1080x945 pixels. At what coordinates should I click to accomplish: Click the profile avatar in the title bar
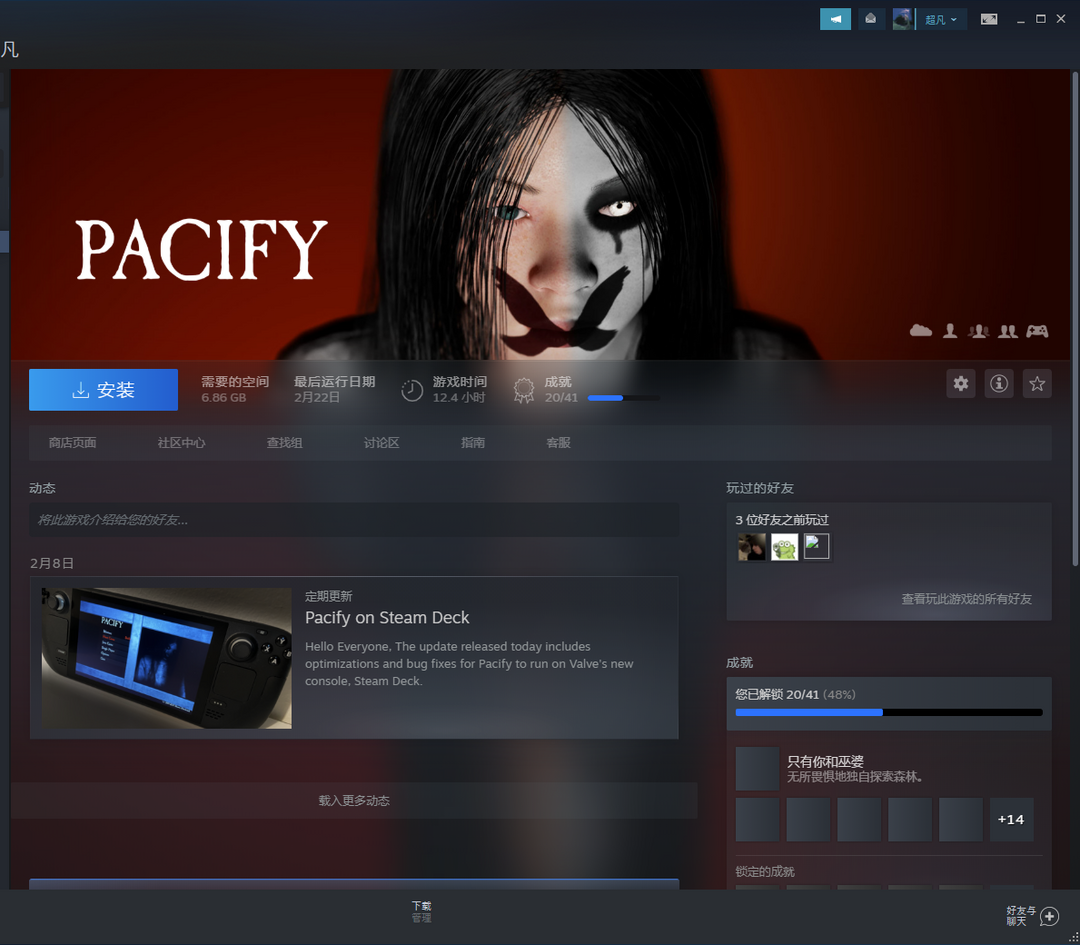pos(902,19)
